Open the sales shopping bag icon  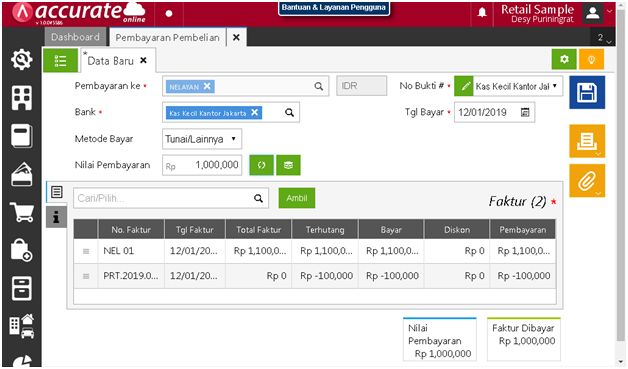22,250
